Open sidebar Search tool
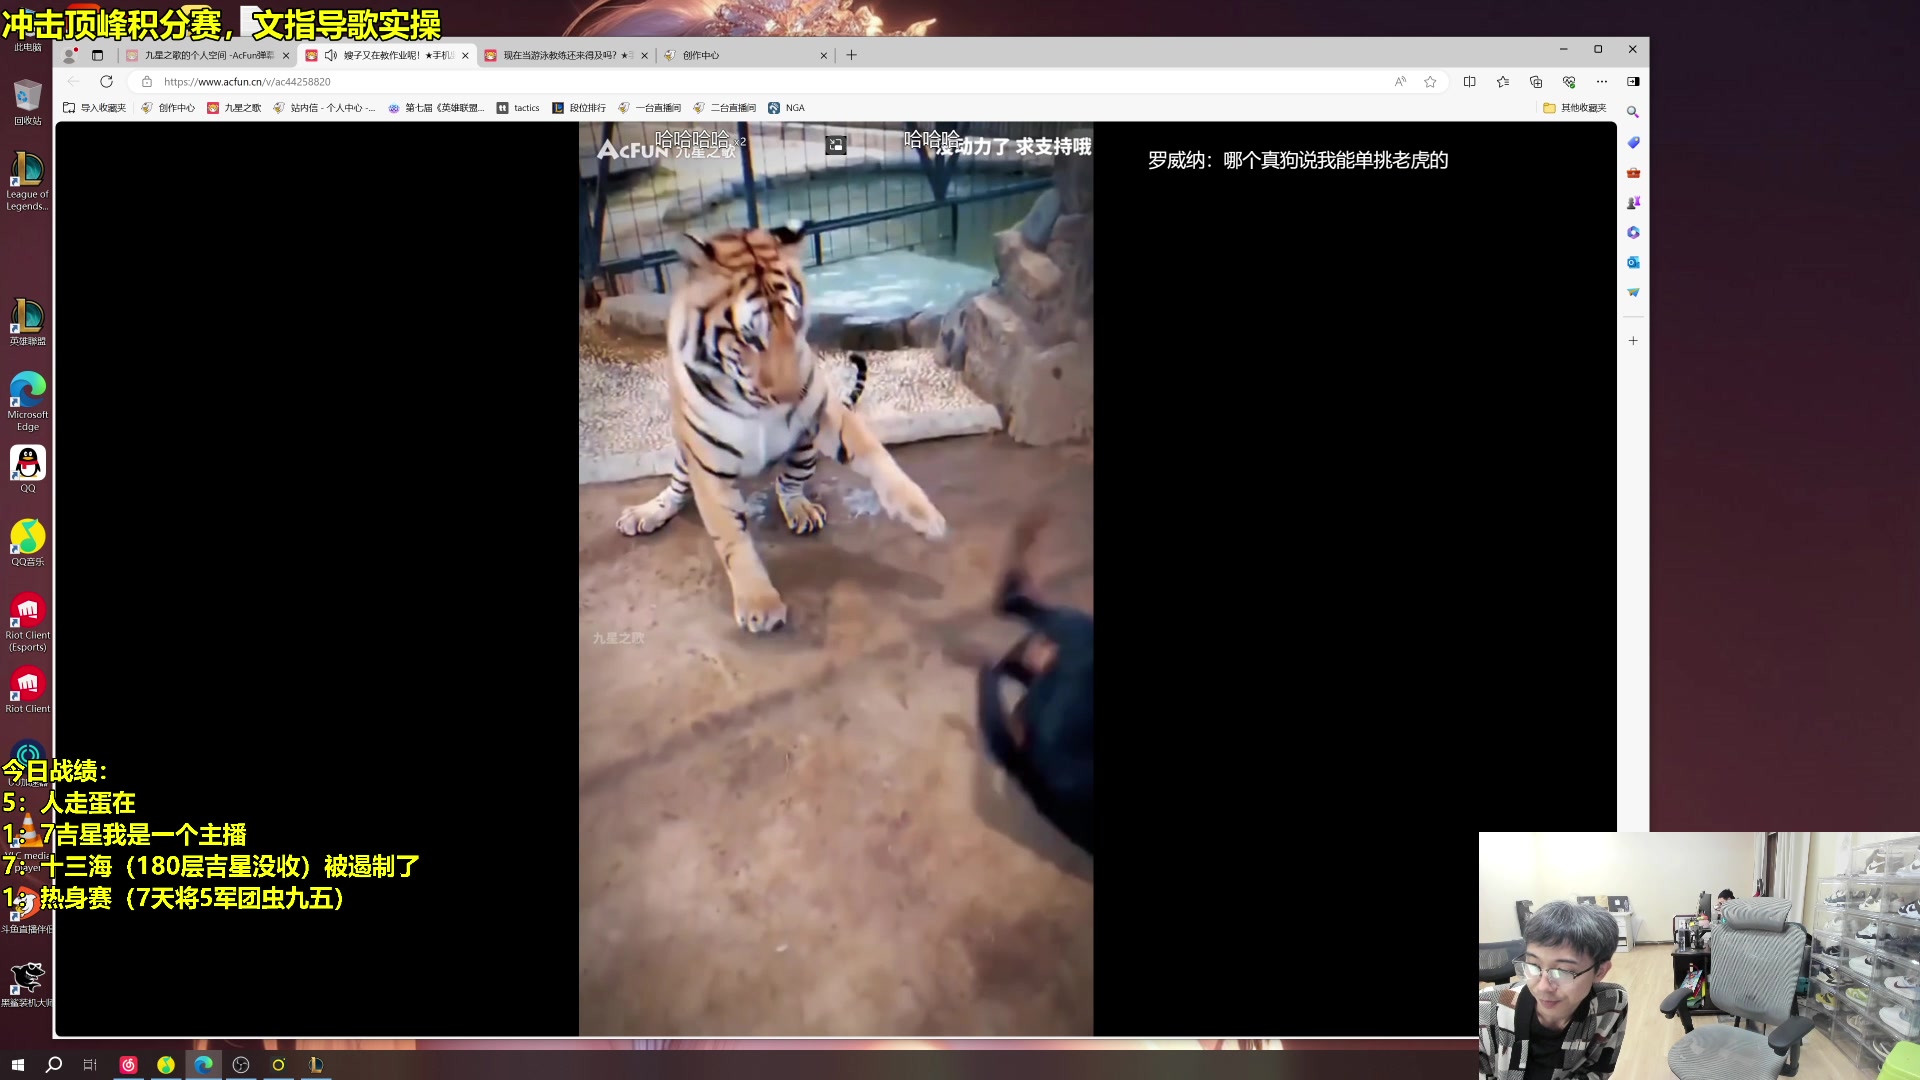Viewport: 1920px width, 1080px height. 1633,112
